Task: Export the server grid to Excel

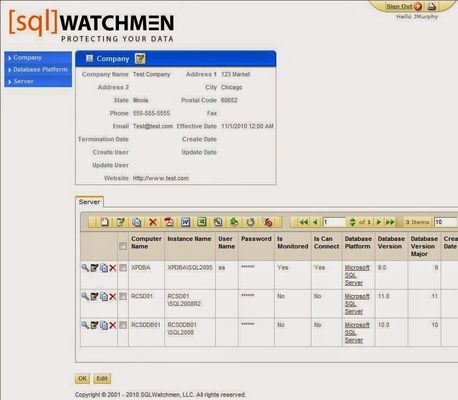Action: click(x=202, y=222)
